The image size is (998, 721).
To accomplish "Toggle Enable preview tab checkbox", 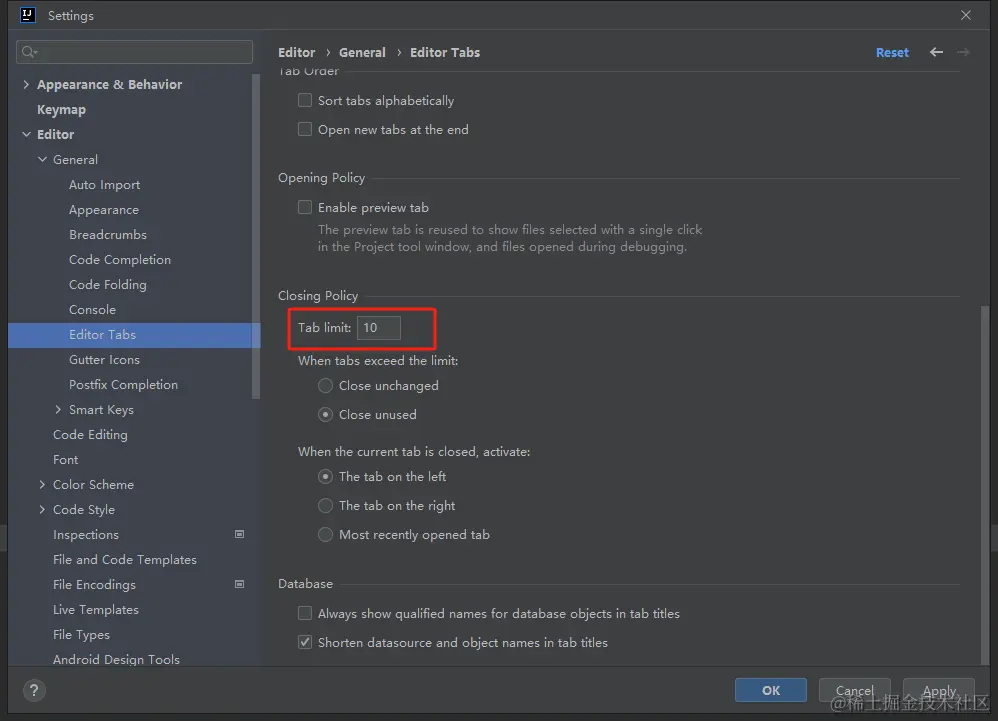I will pos(305,207).
